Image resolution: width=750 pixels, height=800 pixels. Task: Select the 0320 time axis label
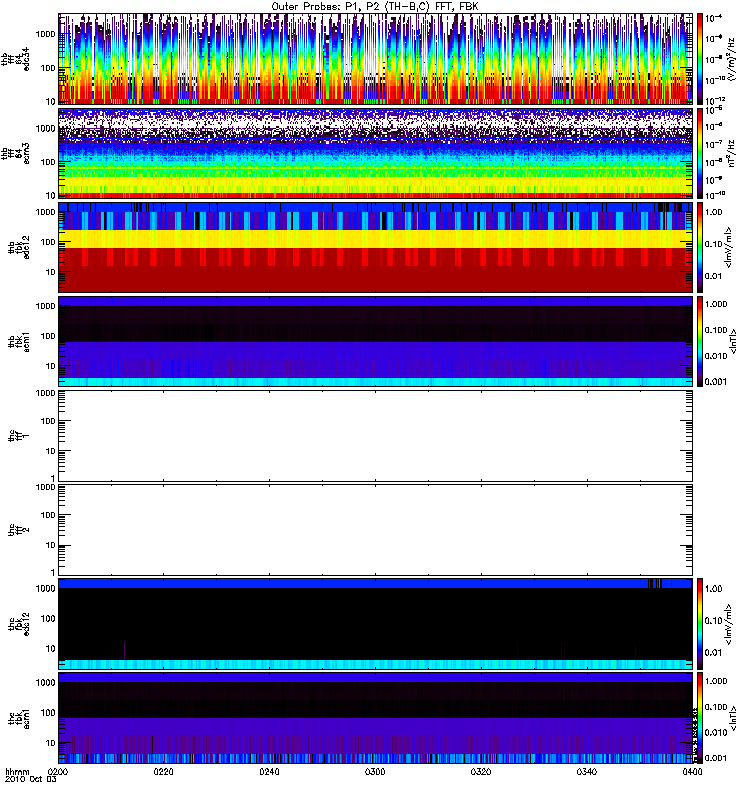tap(481, 772)
